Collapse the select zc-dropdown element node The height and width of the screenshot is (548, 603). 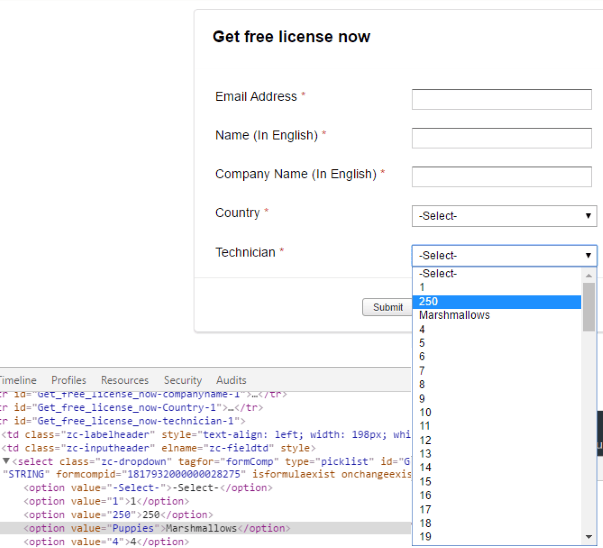[6, 461]
